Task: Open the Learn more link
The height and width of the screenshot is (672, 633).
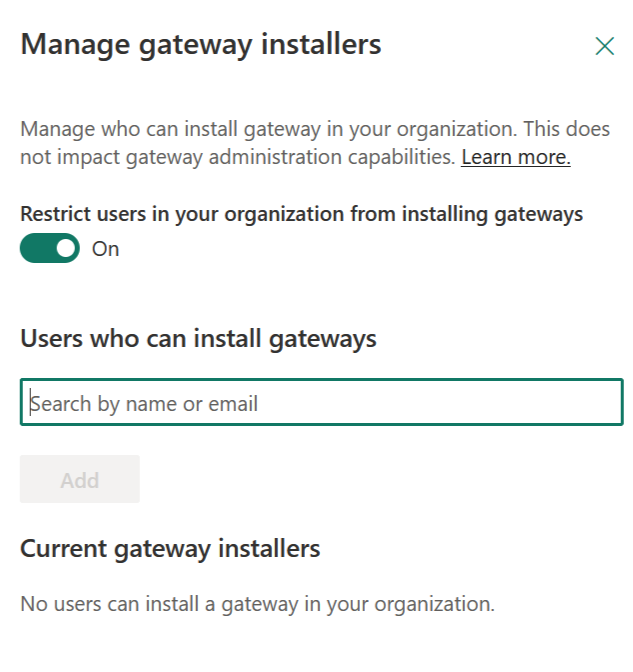Action: 515,157
